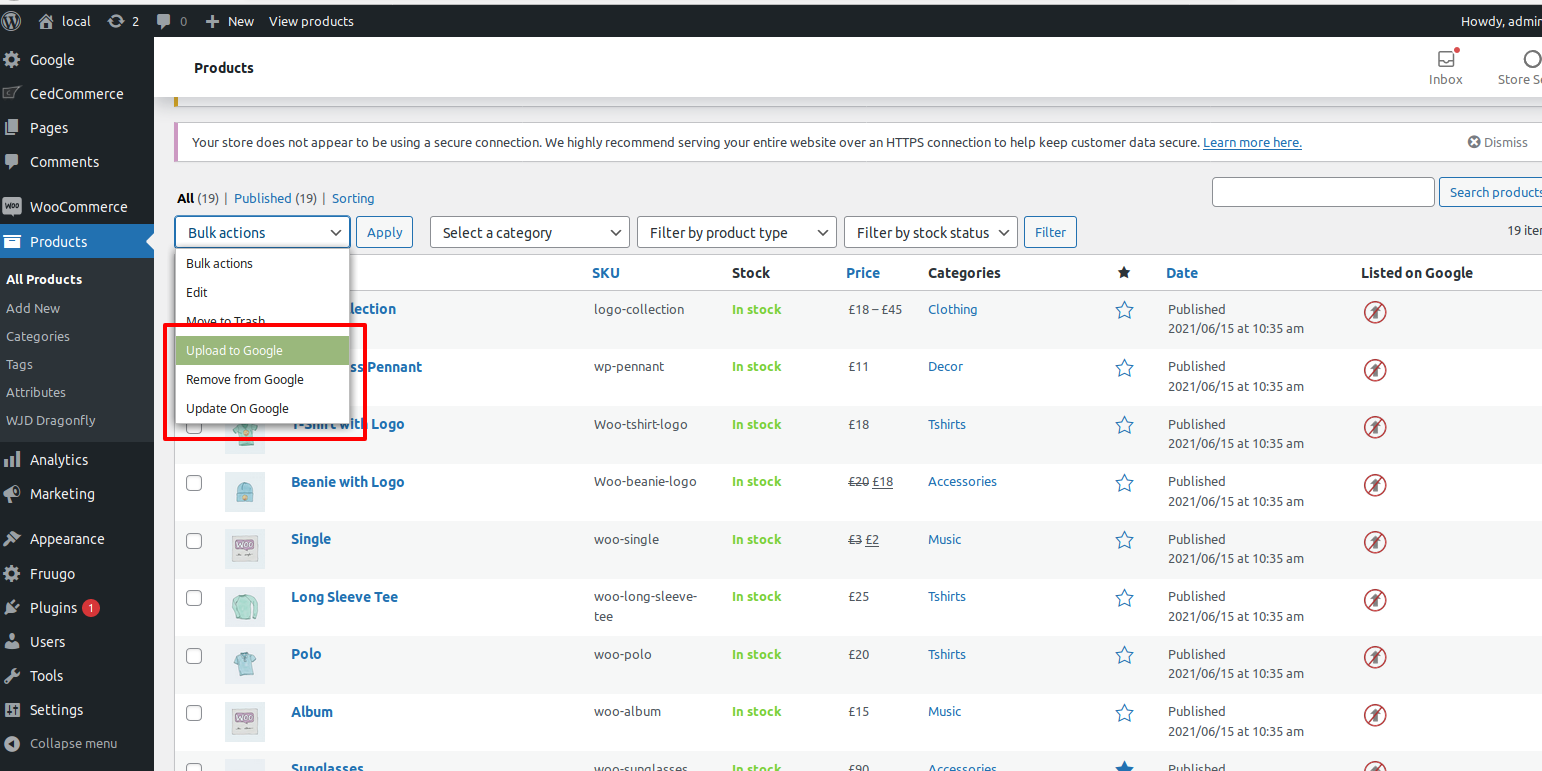
Task: Go to Categories in the Products submenu
Action: click(x=38, y=336)
